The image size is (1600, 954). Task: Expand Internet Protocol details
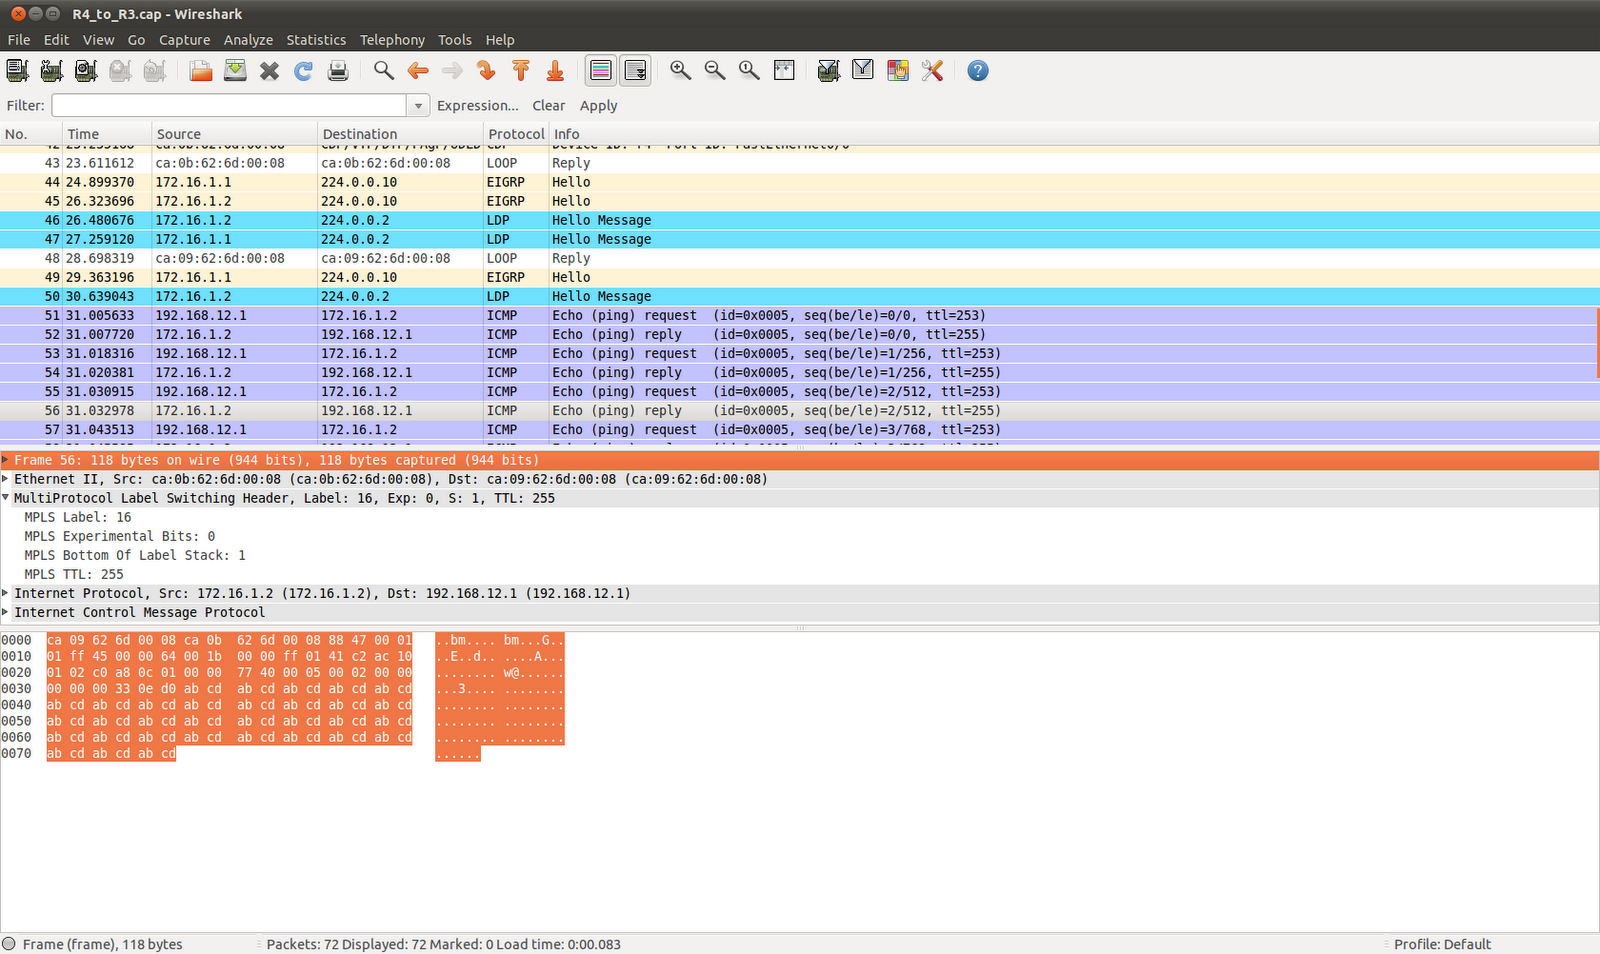point(6,593)
